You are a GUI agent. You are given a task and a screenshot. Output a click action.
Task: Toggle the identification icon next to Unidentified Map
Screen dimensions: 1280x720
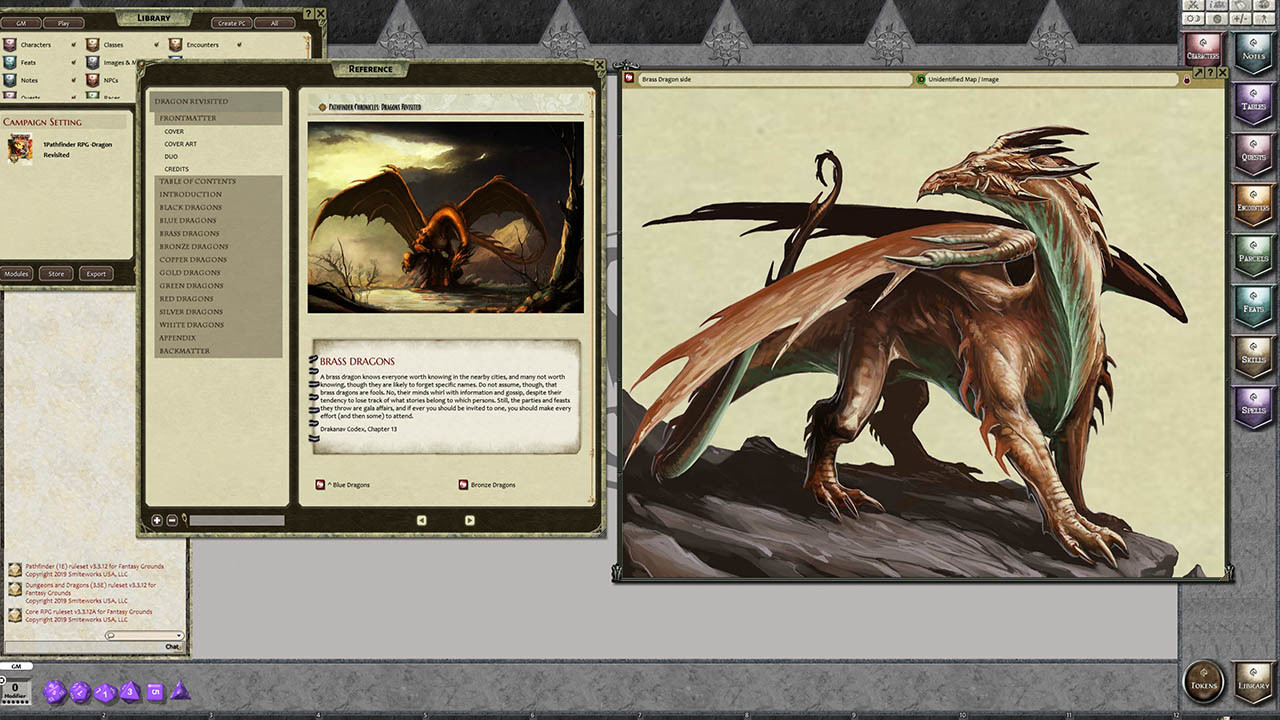tap(921, 79)
